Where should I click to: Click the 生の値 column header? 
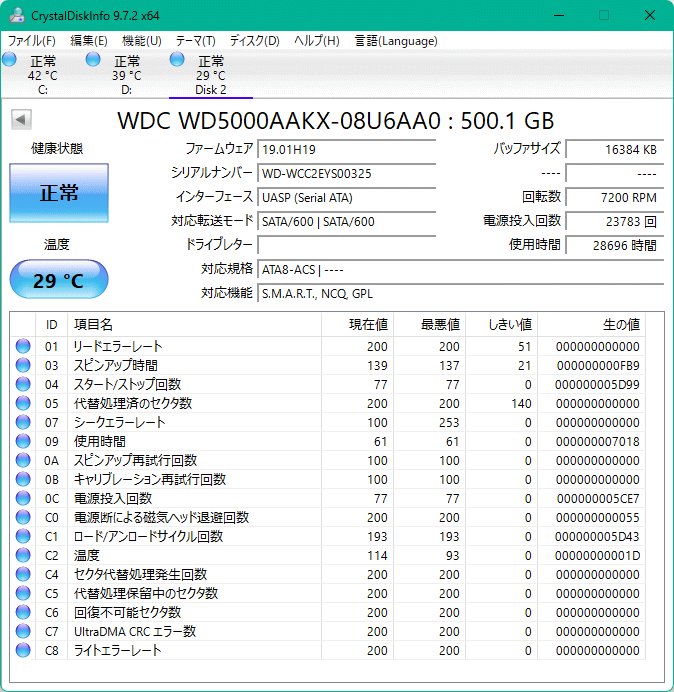pyautogui.click(x=591, y=325)
